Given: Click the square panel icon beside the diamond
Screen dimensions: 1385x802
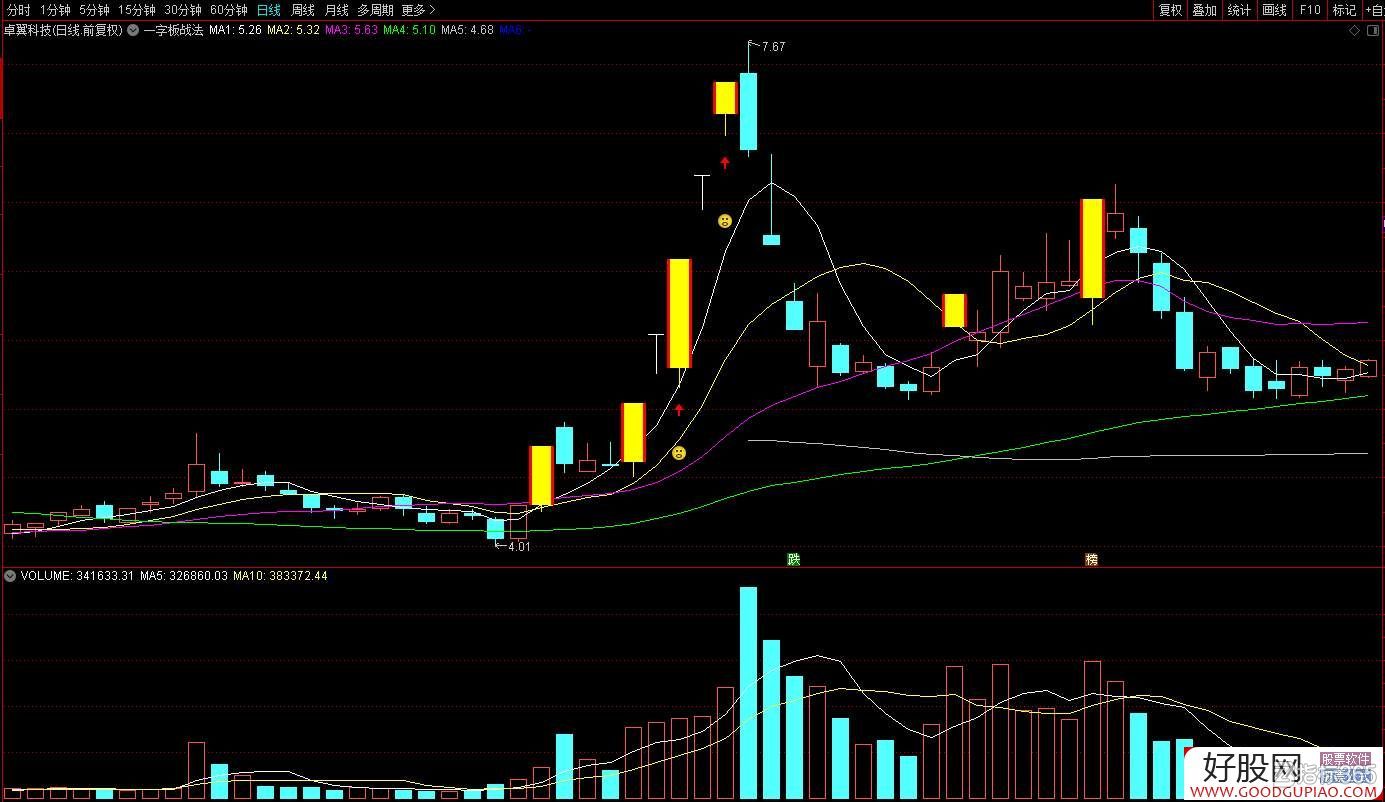Looking at the screenshot, I should 1372,31.
